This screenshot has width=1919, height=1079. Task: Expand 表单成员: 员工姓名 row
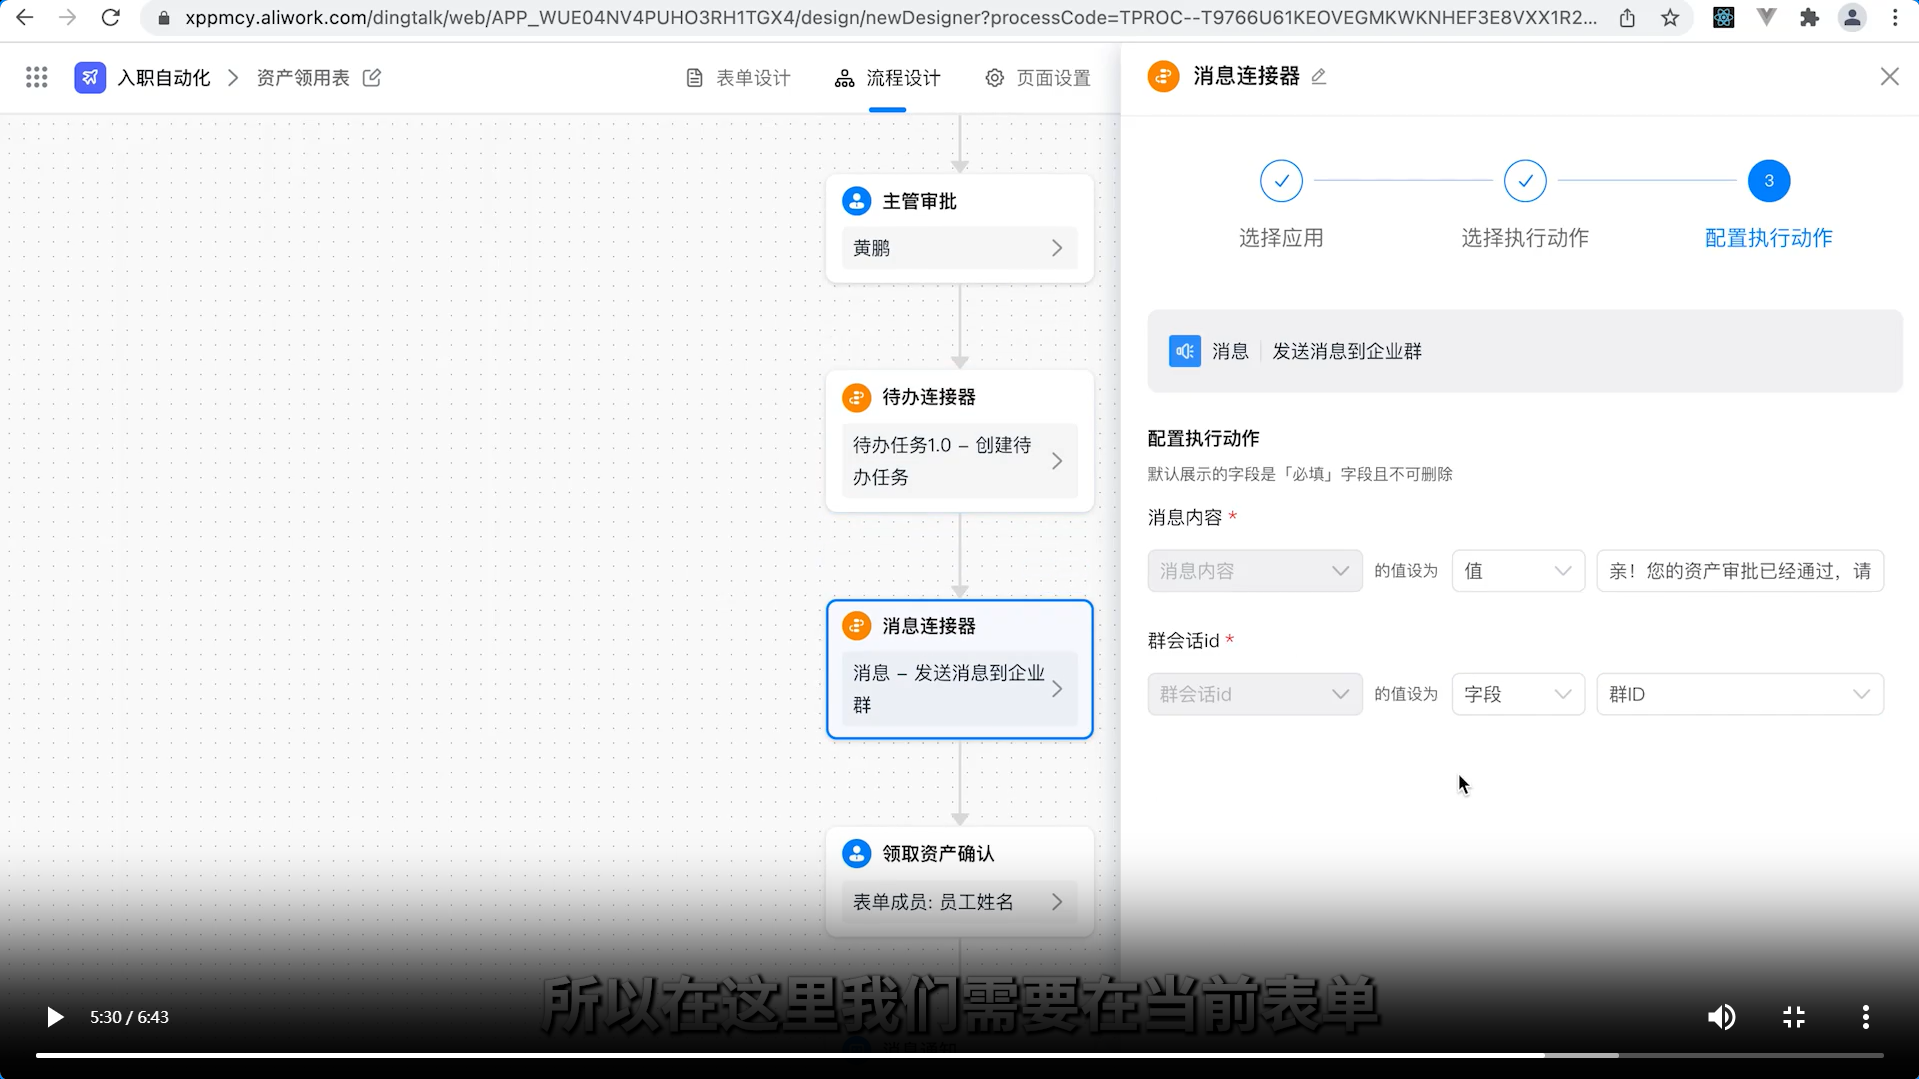[959, 902]
